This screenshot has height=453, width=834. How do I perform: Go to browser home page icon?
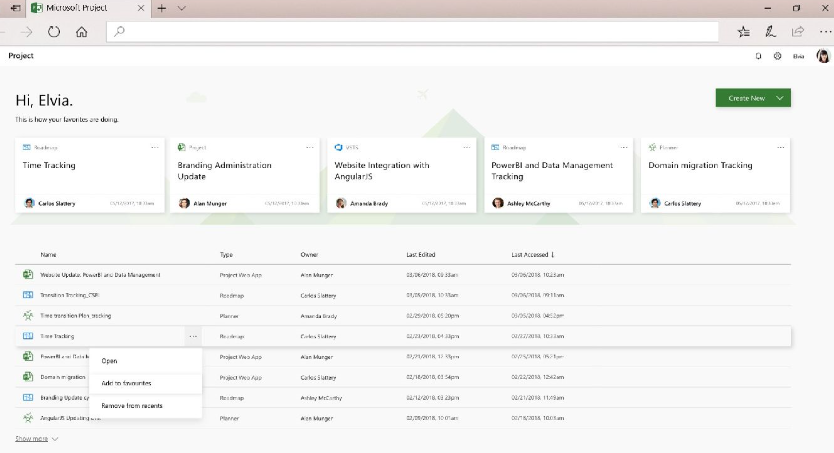click(81, 32)
